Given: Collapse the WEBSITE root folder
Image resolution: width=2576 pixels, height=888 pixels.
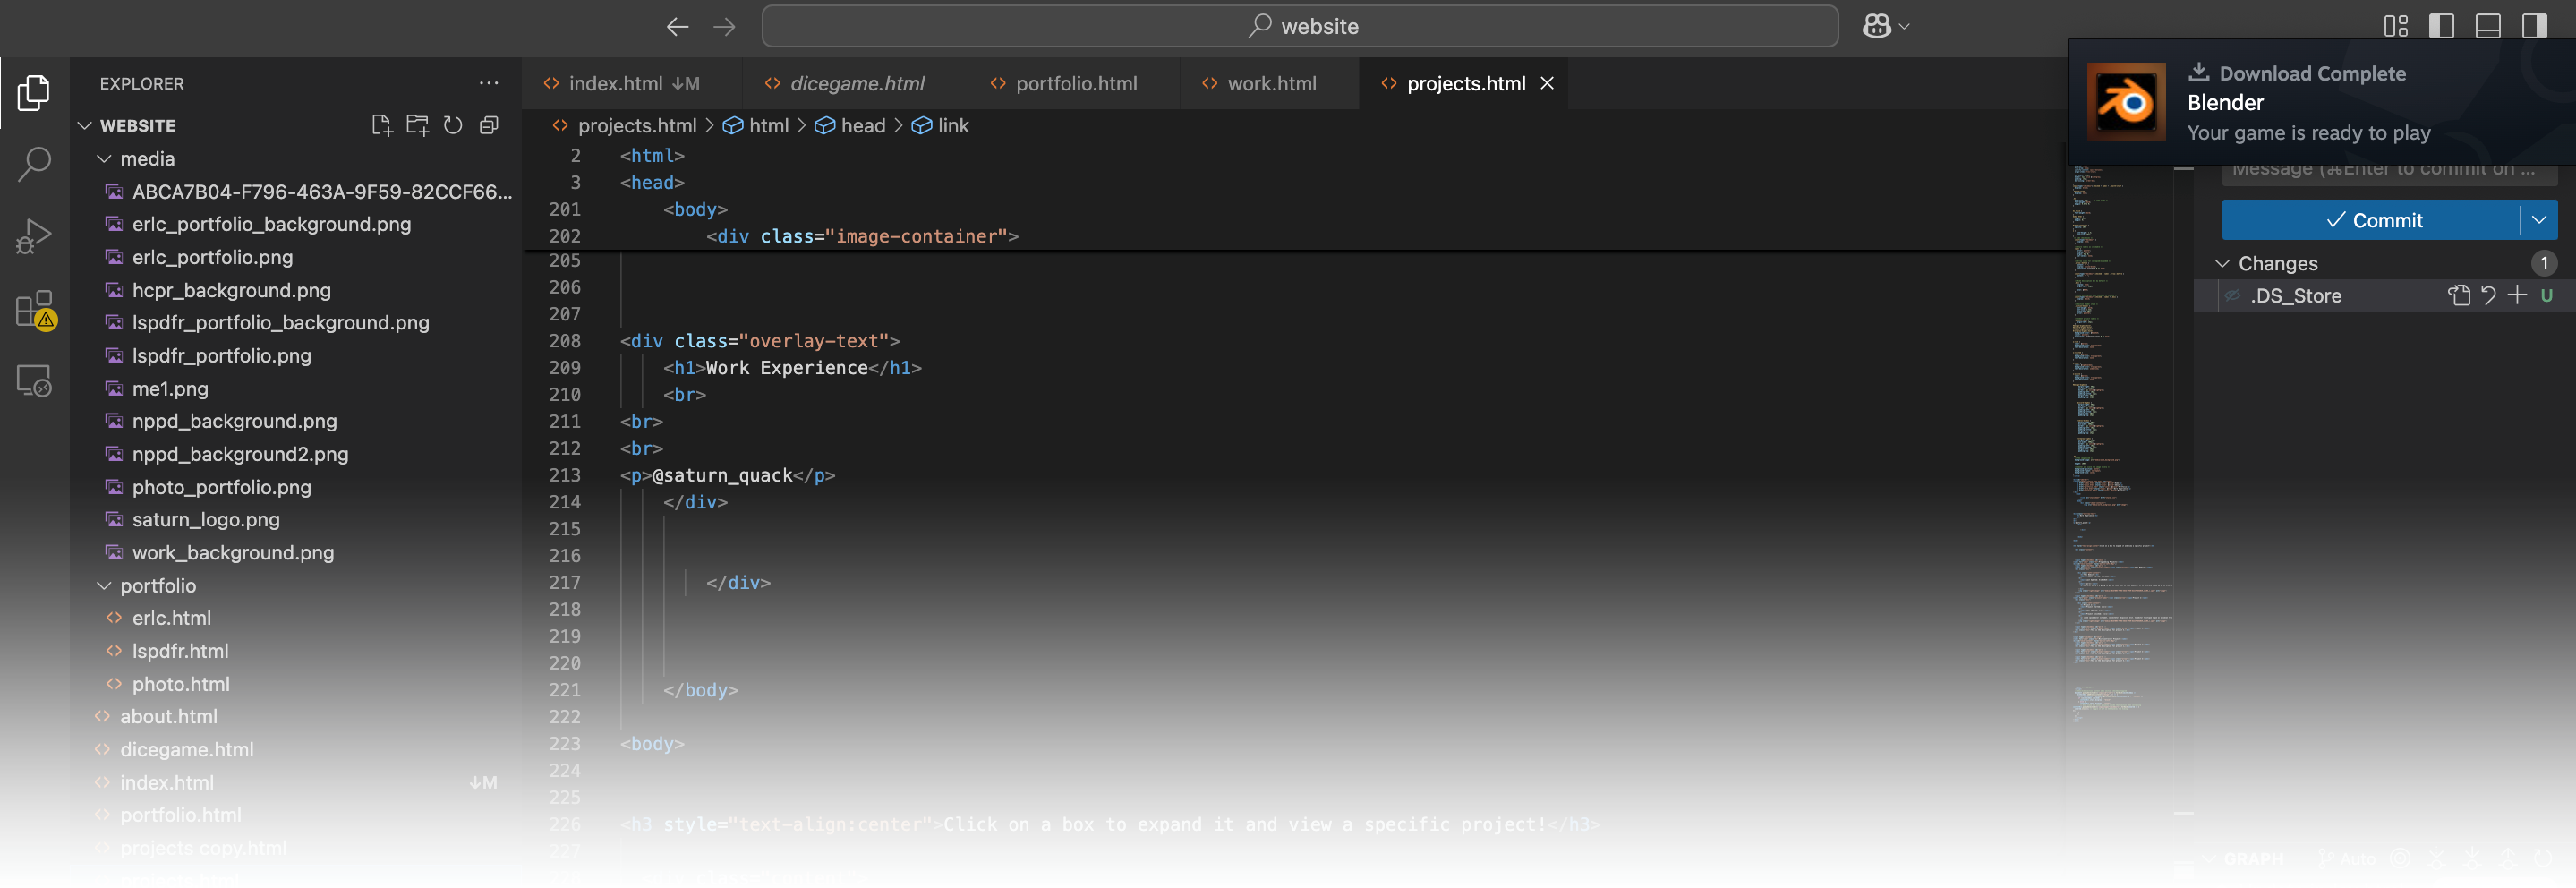Looking at the screenshot, I should 85,125.
